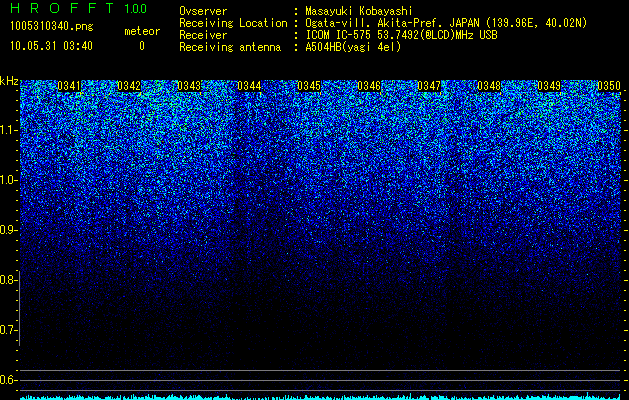
Task: Click the 0345 time marker
Action: pyautogui.click(x=309, y=86)
